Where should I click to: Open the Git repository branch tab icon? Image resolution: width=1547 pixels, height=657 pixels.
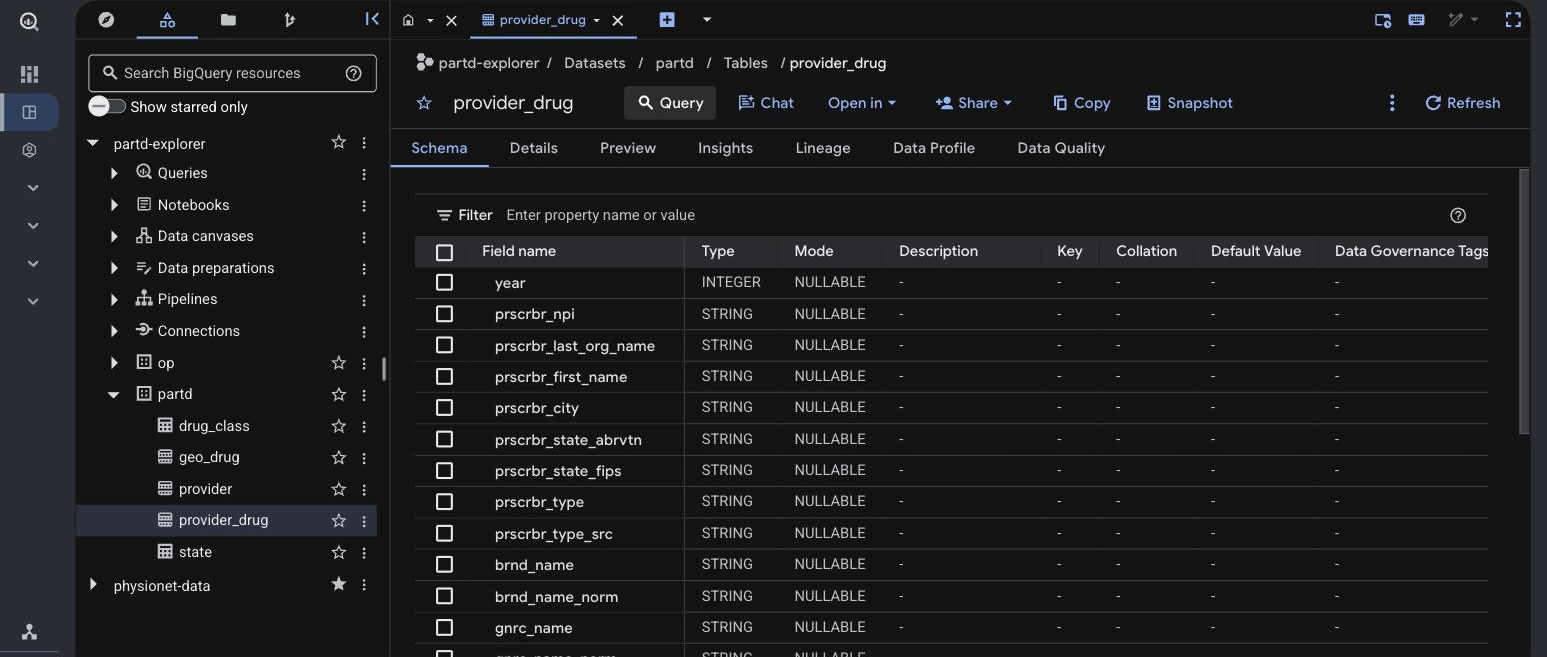[x=290, y=19]
